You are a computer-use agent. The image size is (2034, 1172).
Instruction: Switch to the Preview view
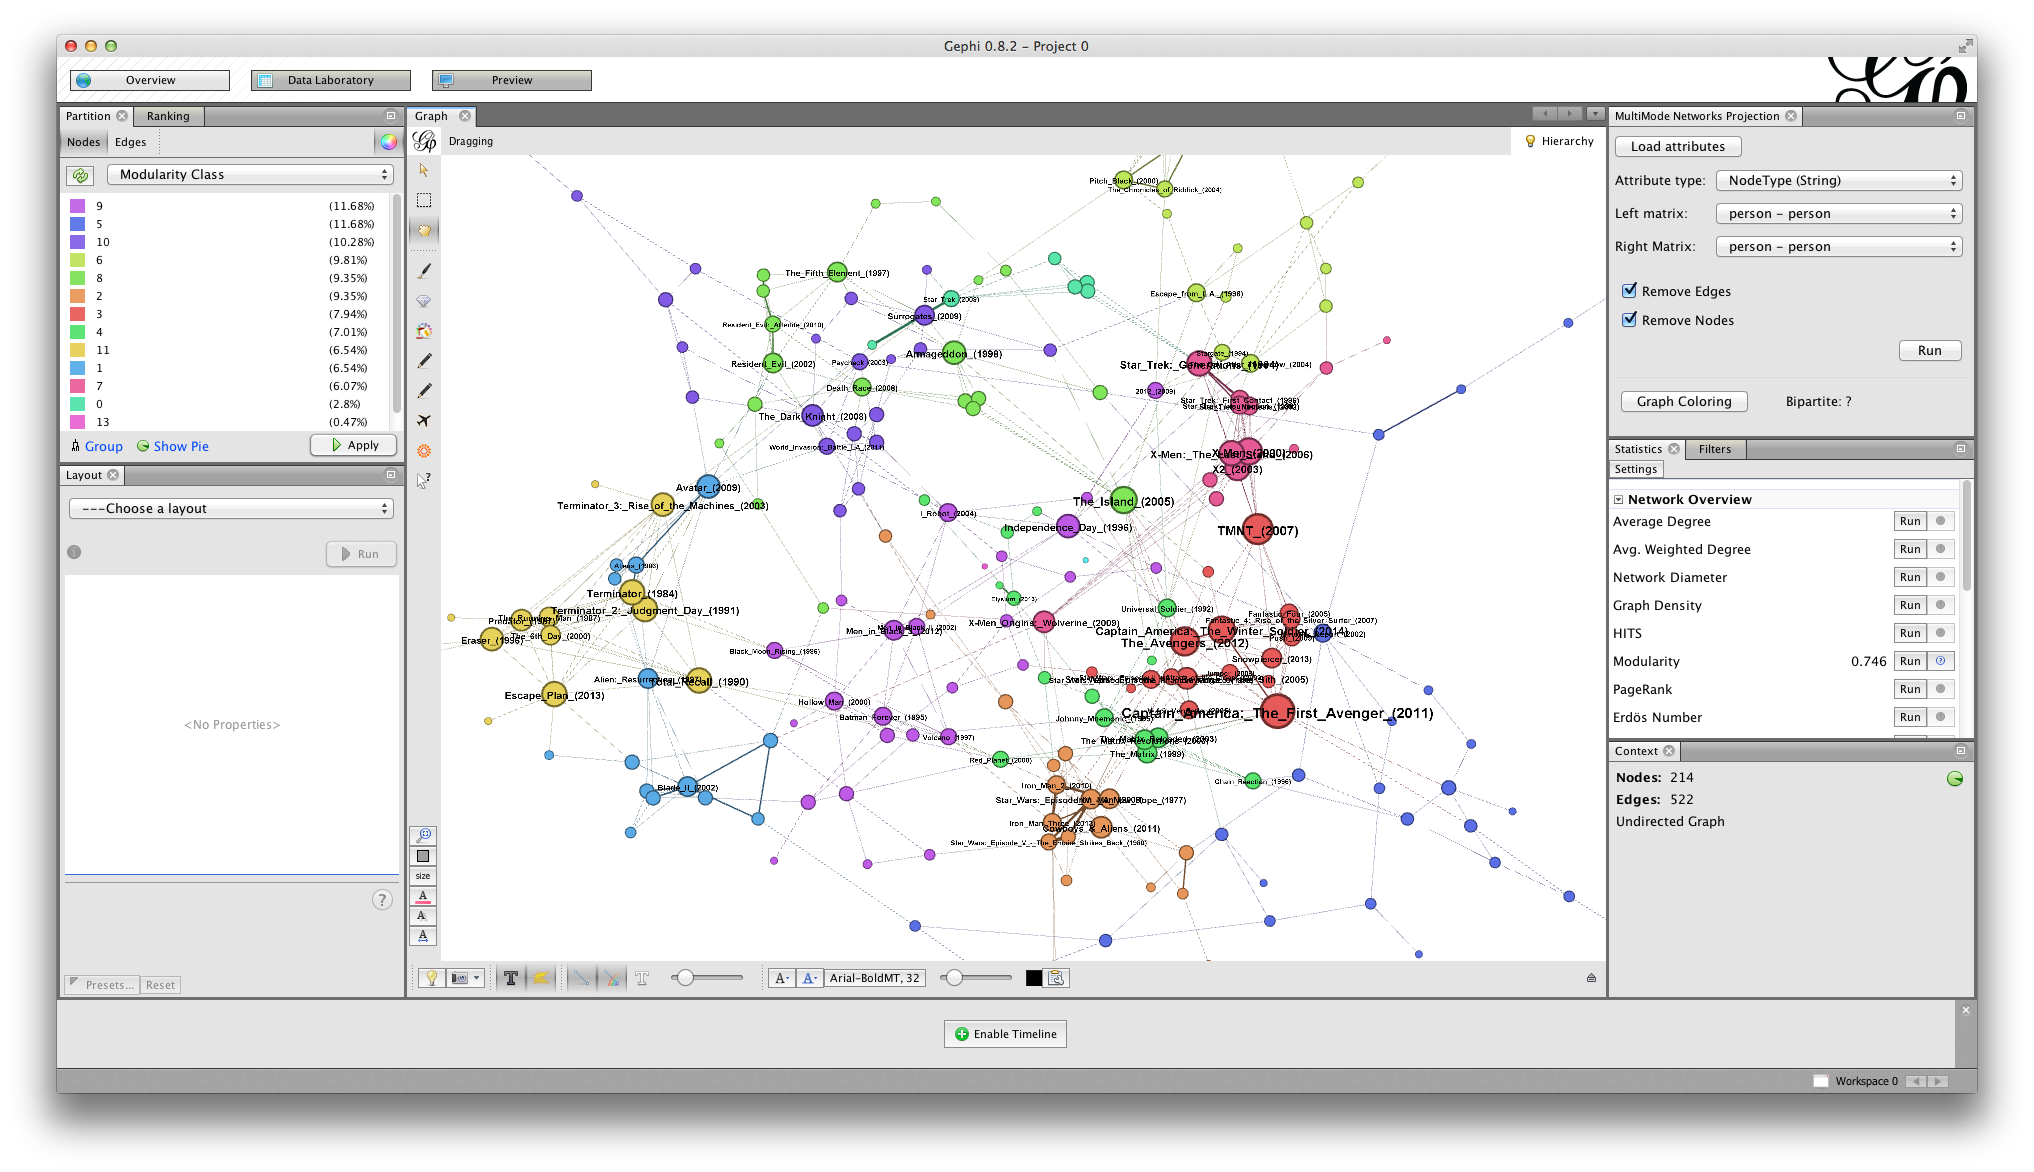[x=512, y=80]
